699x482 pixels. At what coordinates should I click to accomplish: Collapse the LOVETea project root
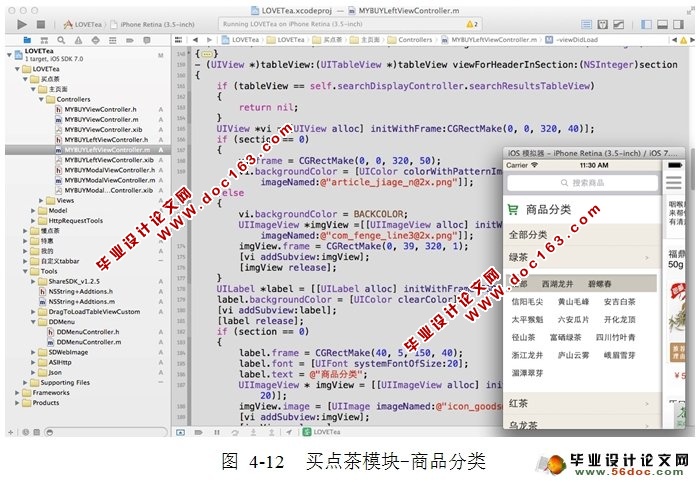(x=9, y=55)
